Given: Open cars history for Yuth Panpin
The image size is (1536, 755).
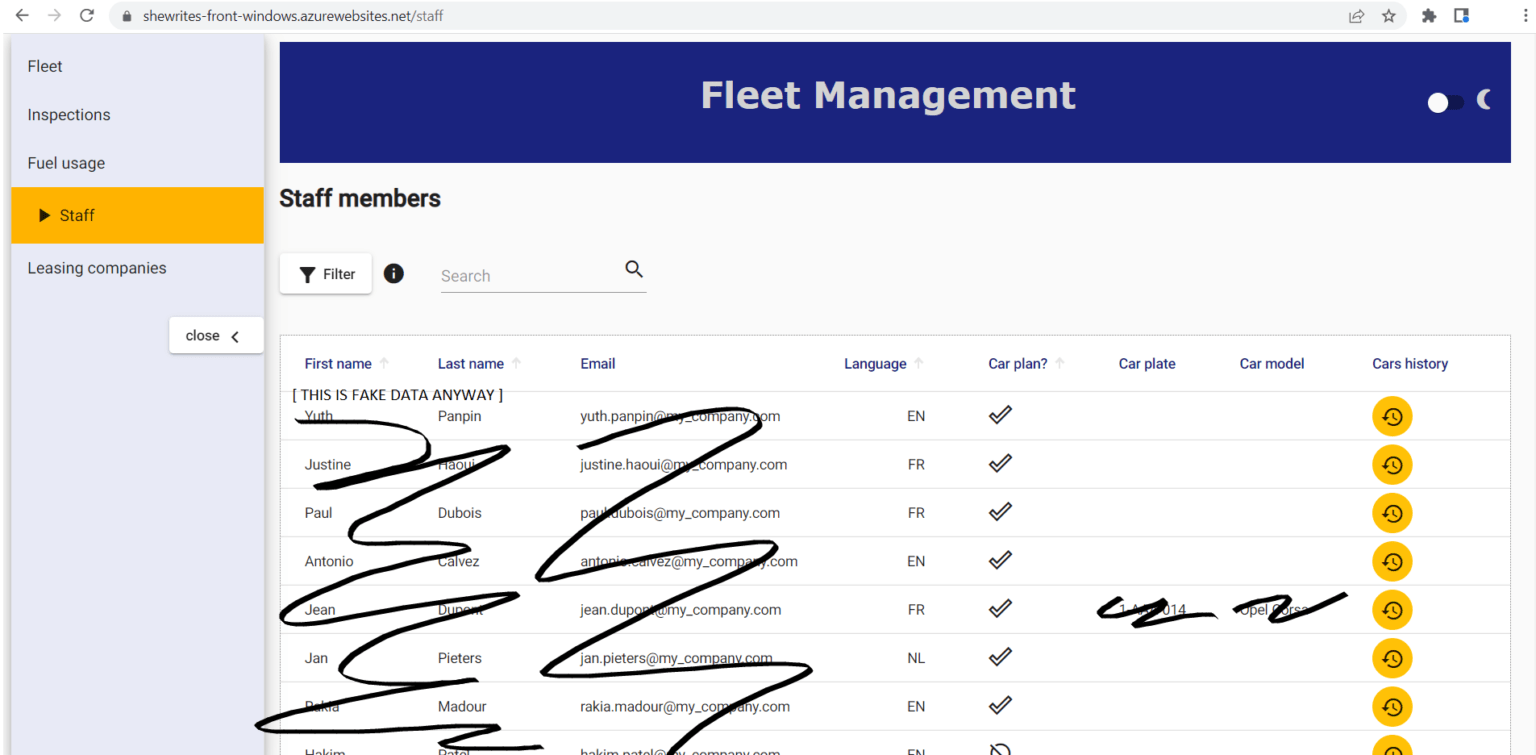Looking at the screenshot, I should [1392, 416].
